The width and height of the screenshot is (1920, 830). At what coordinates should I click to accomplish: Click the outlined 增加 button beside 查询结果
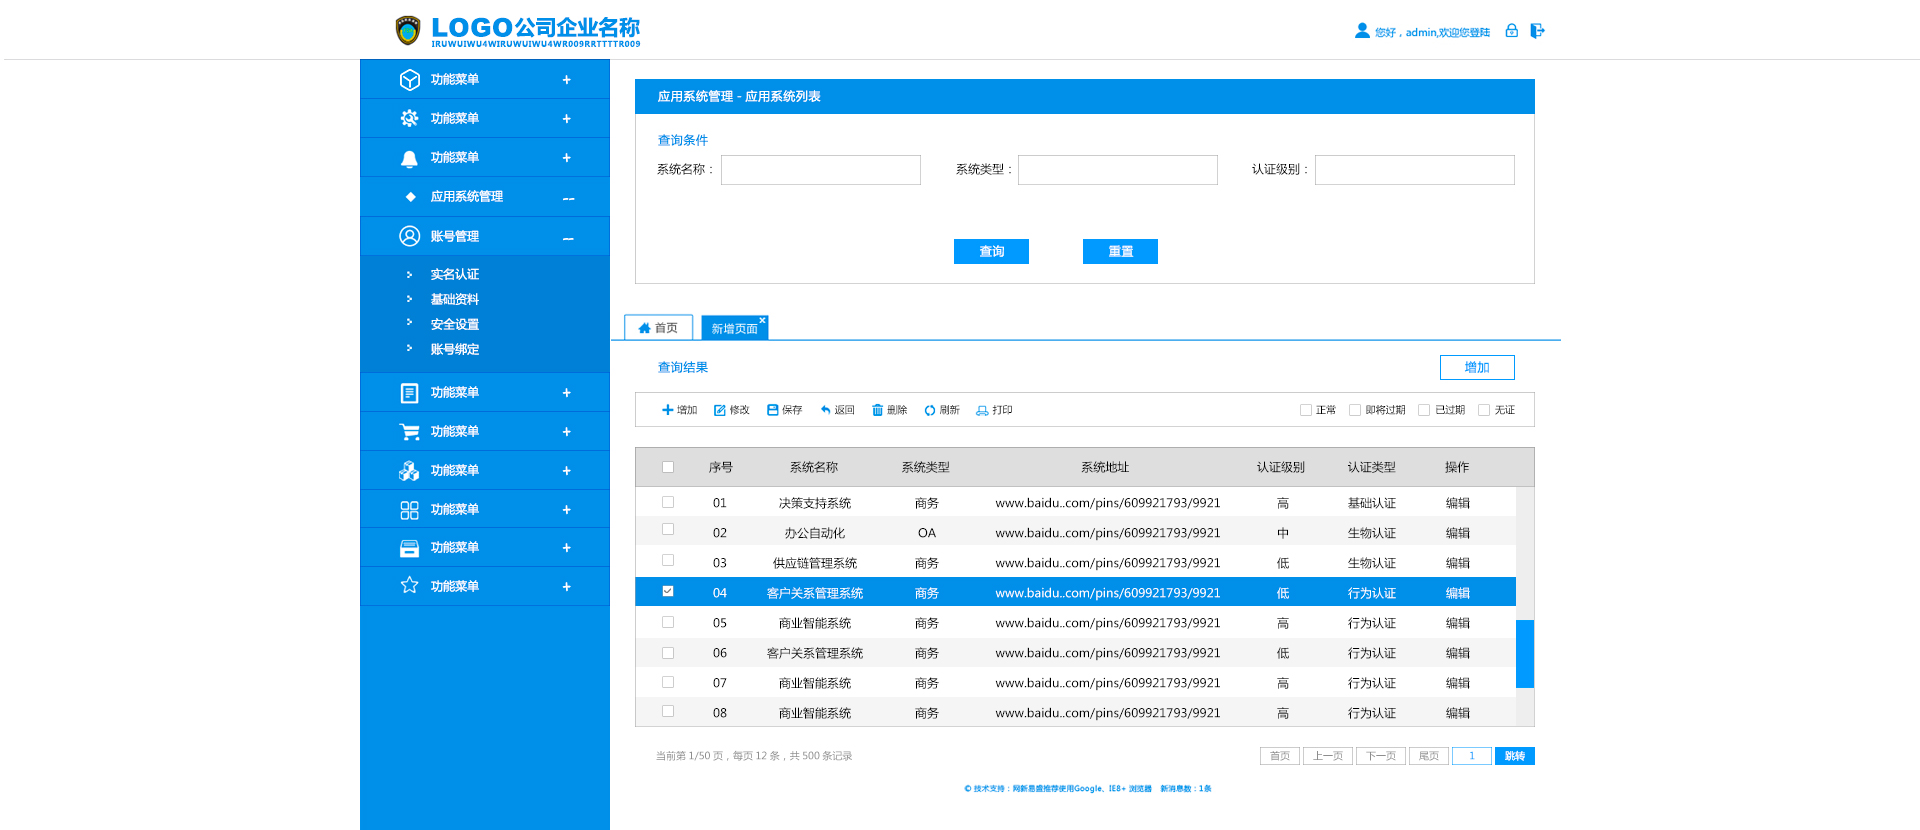(x=1477, y=367)
